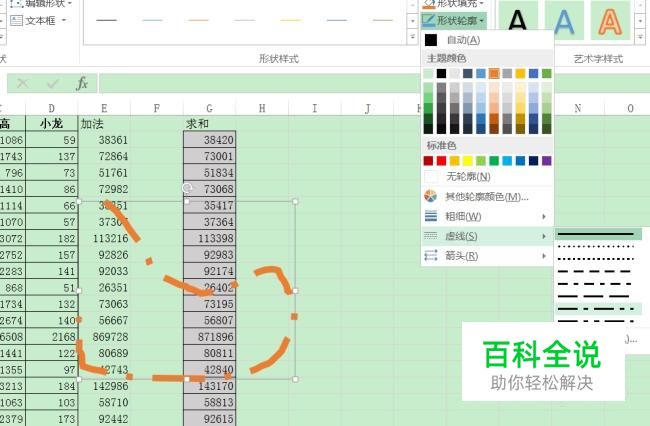Select the dash line style
This screenshot has height=426, width=650.
click(597, 272)
